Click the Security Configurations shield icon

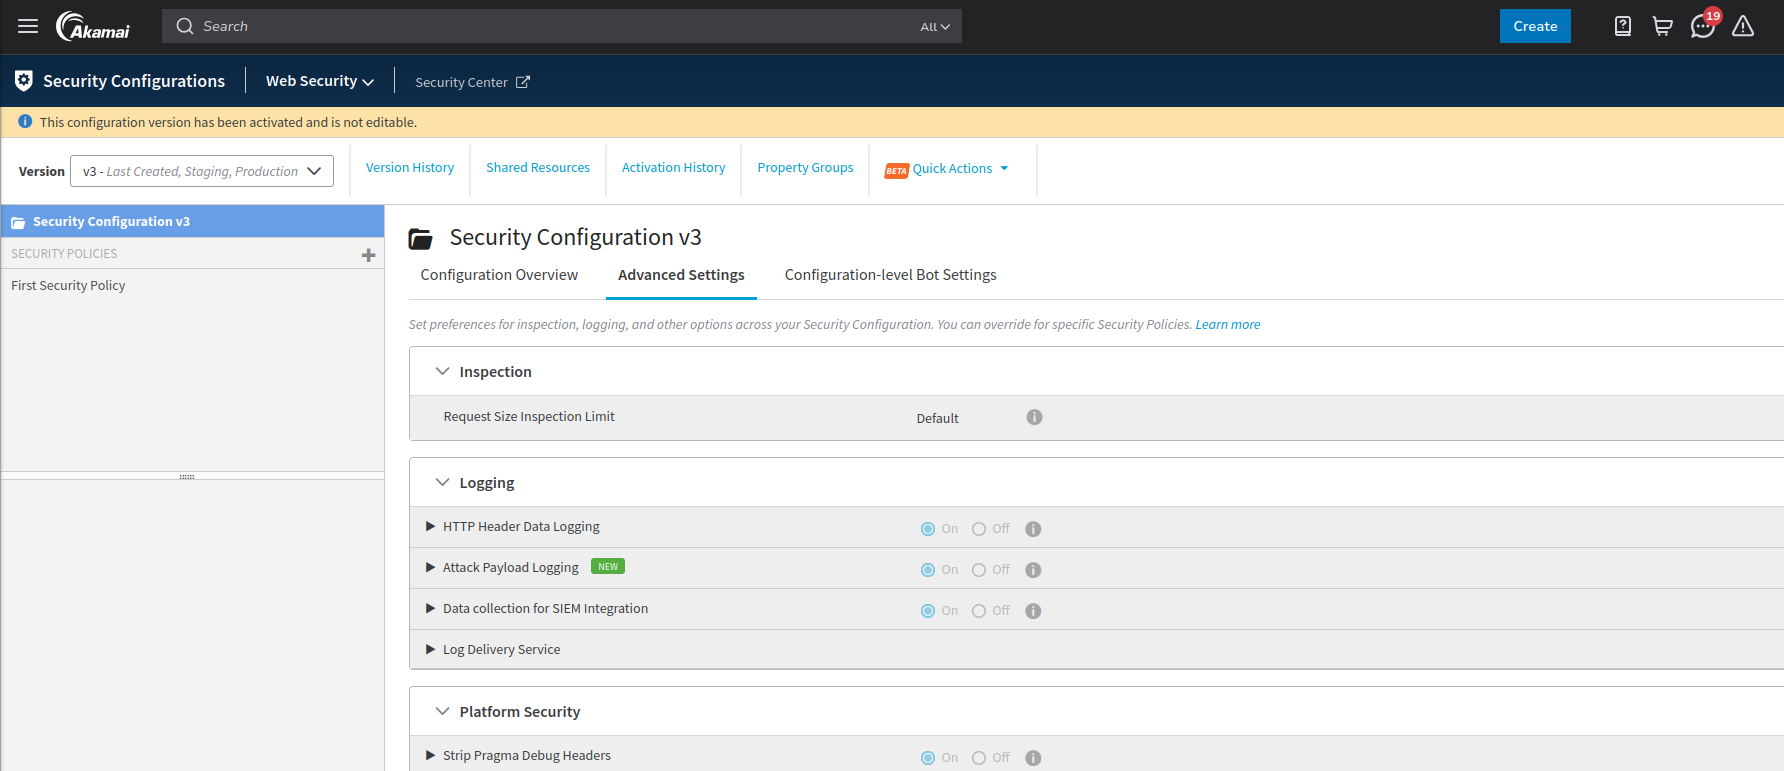24,81
